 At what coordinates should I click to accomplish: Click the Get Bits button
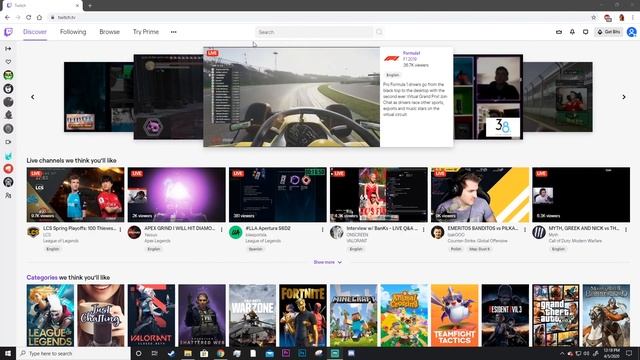click(x=609, y=32)
